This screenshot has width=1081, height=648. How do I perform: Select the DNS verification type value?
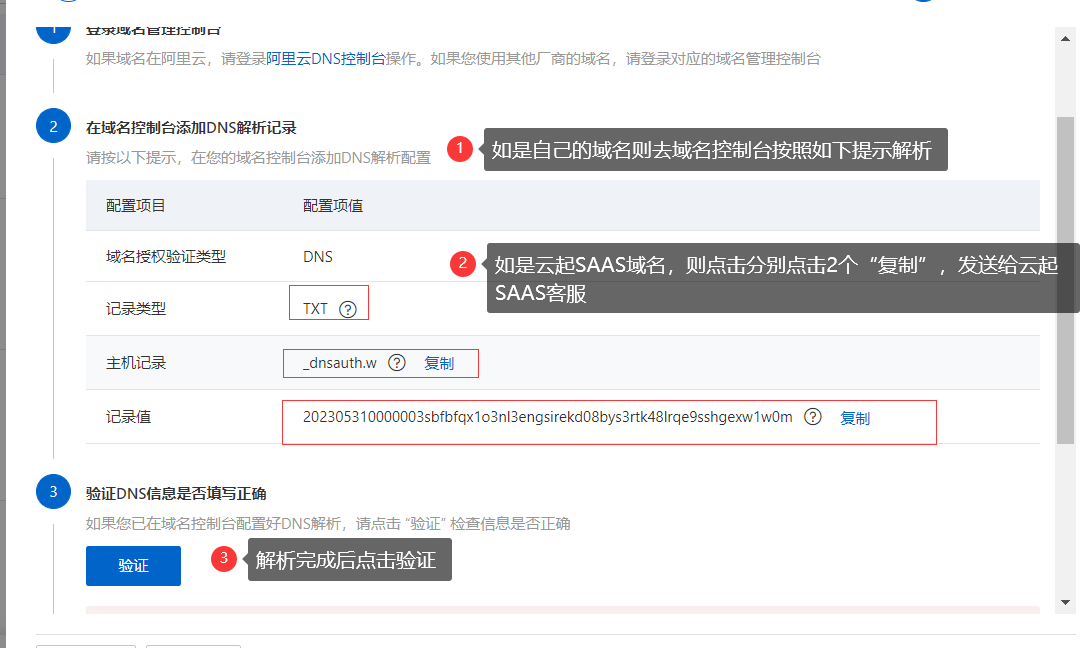(x=318, y=256)
